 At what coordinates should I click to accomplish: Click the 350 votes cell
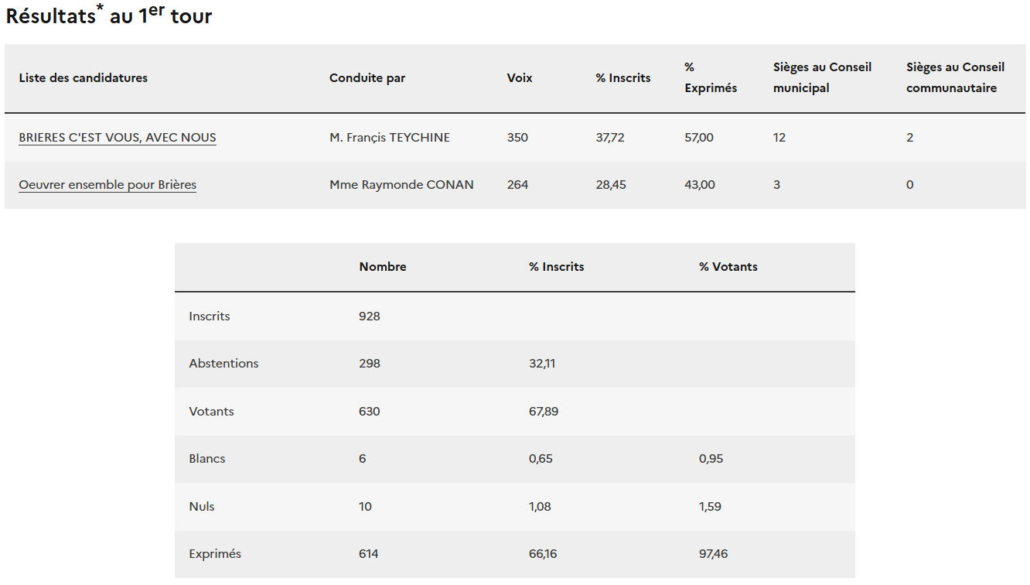517,137
